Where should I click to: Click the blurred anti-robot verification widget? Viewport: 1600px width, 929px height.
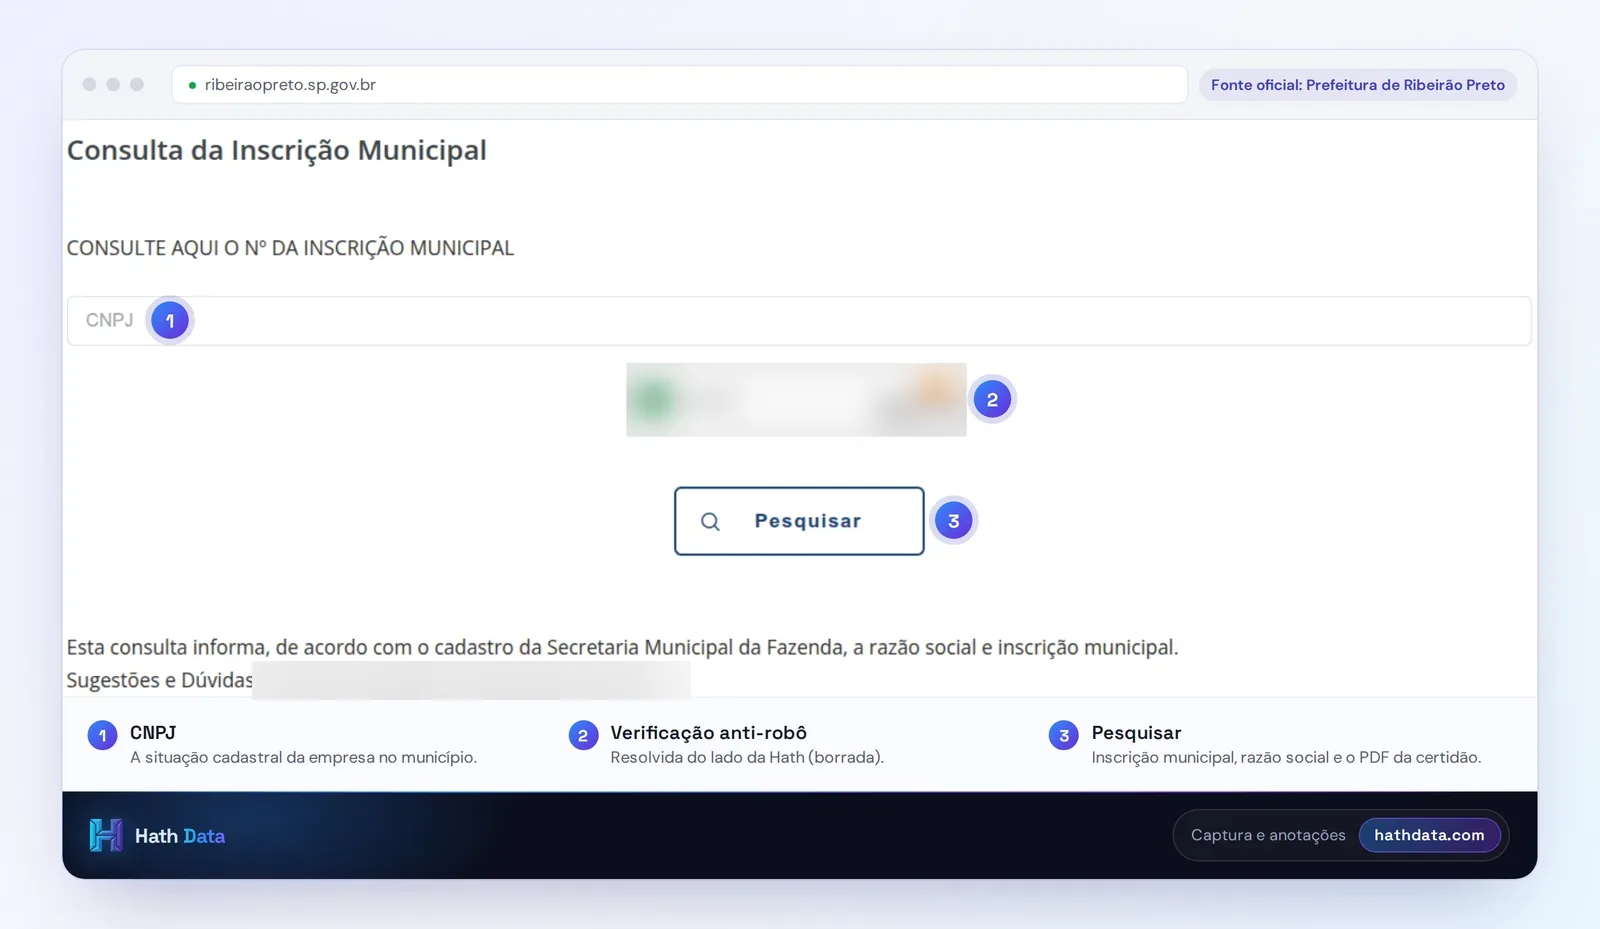tap(796, 400)
